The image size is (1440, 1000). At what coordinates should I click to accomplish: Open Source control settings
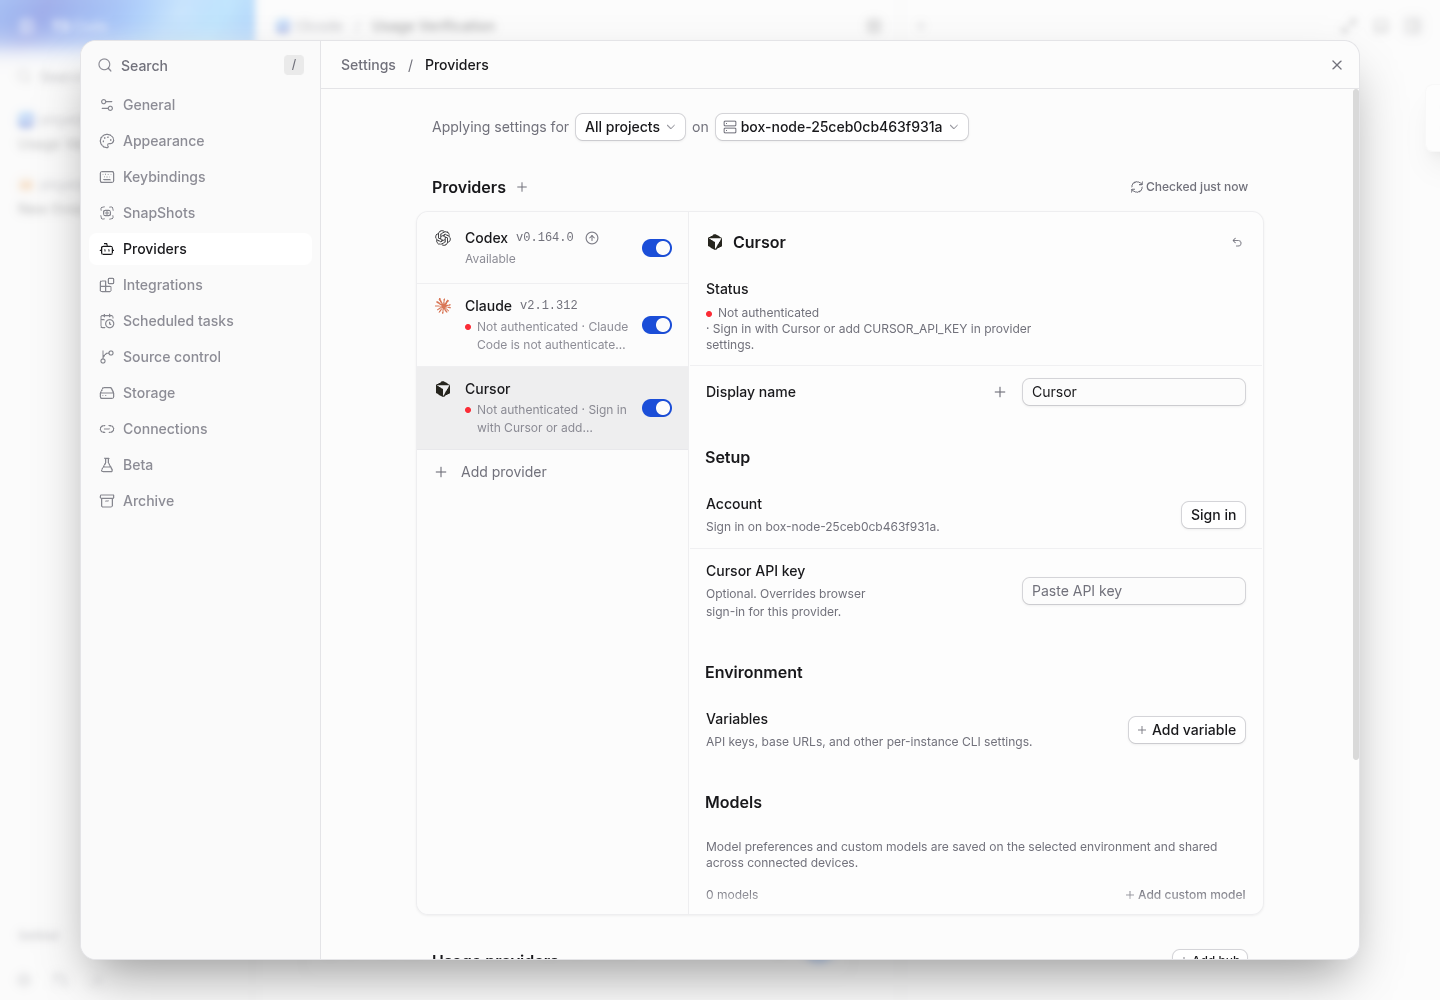(200, 357)
